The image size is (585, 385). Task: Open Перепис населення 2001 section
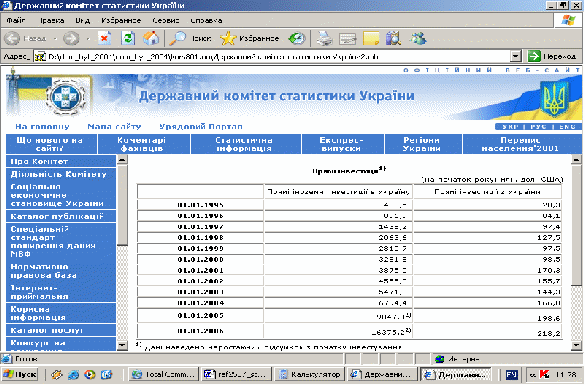522,144
